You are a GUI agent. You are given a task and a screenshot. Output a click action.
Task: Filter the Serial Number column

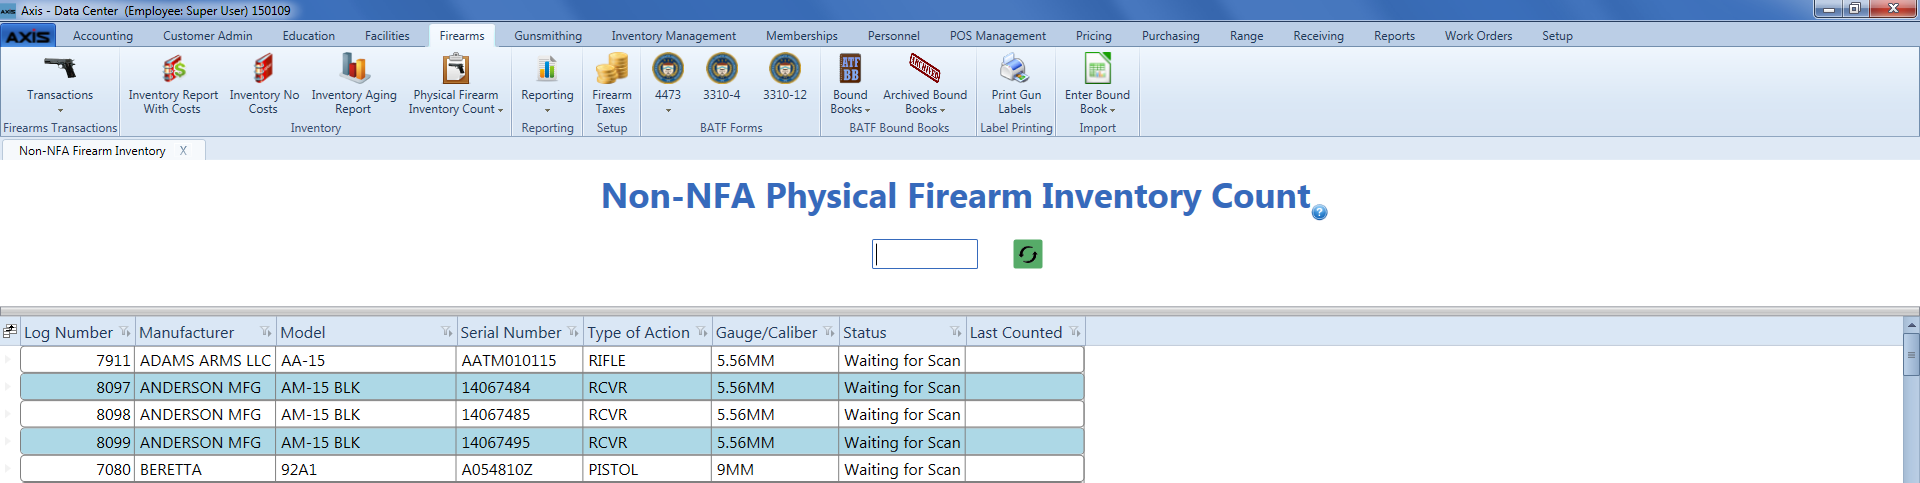(573, 332)
